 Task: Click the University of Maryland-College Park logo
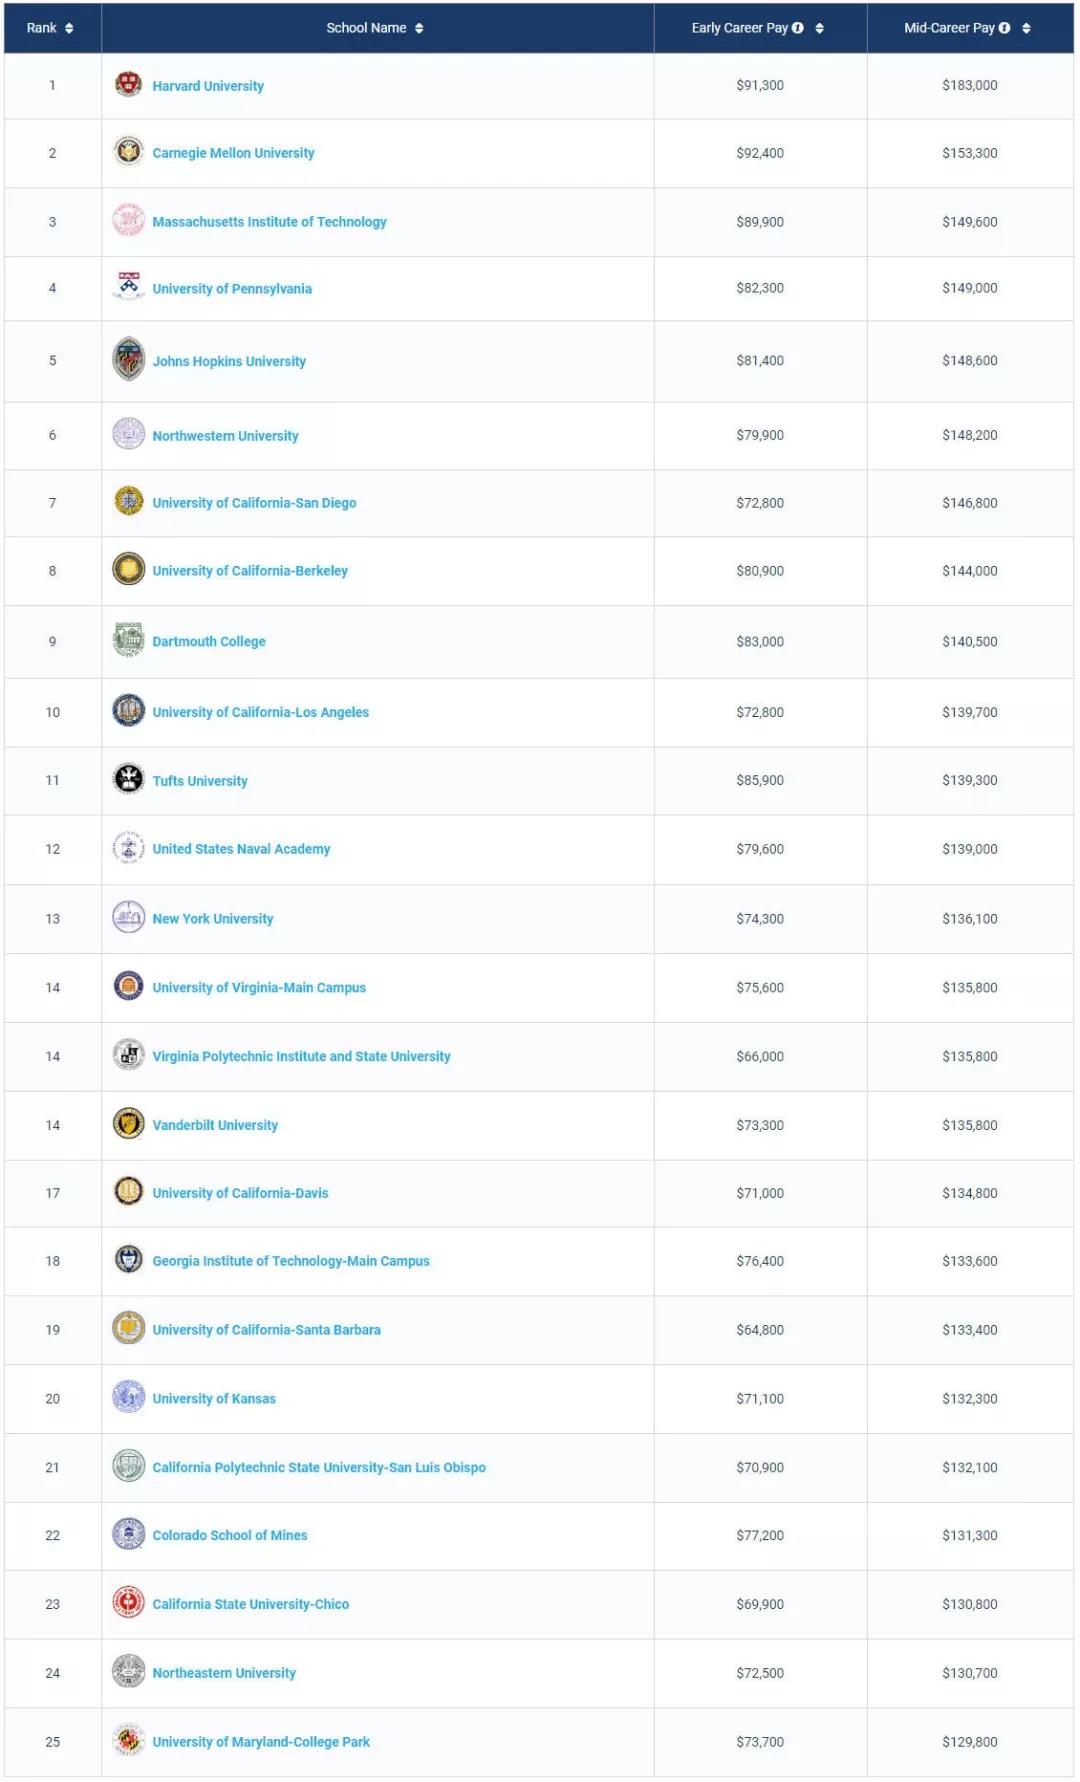click(x=128, y=1740)
